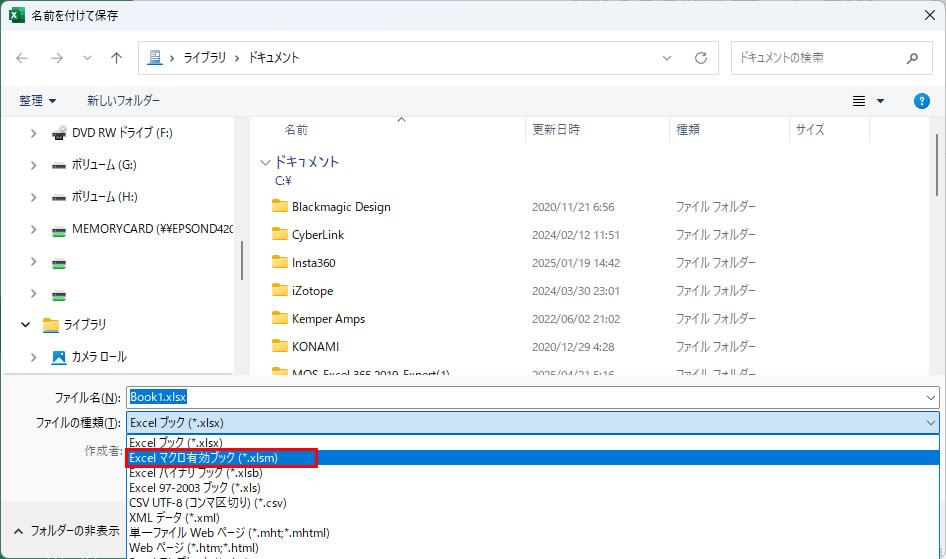Choose Web ページ (*.htm;*.html) format
Screen dimensions: 946x559
point(533,548)
